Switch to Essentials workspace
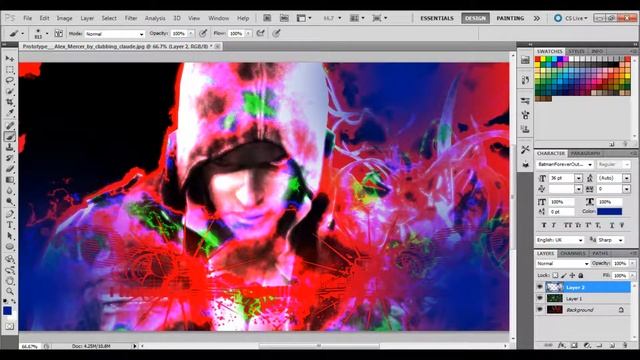640x360 pixels. [x=437, y=18]
